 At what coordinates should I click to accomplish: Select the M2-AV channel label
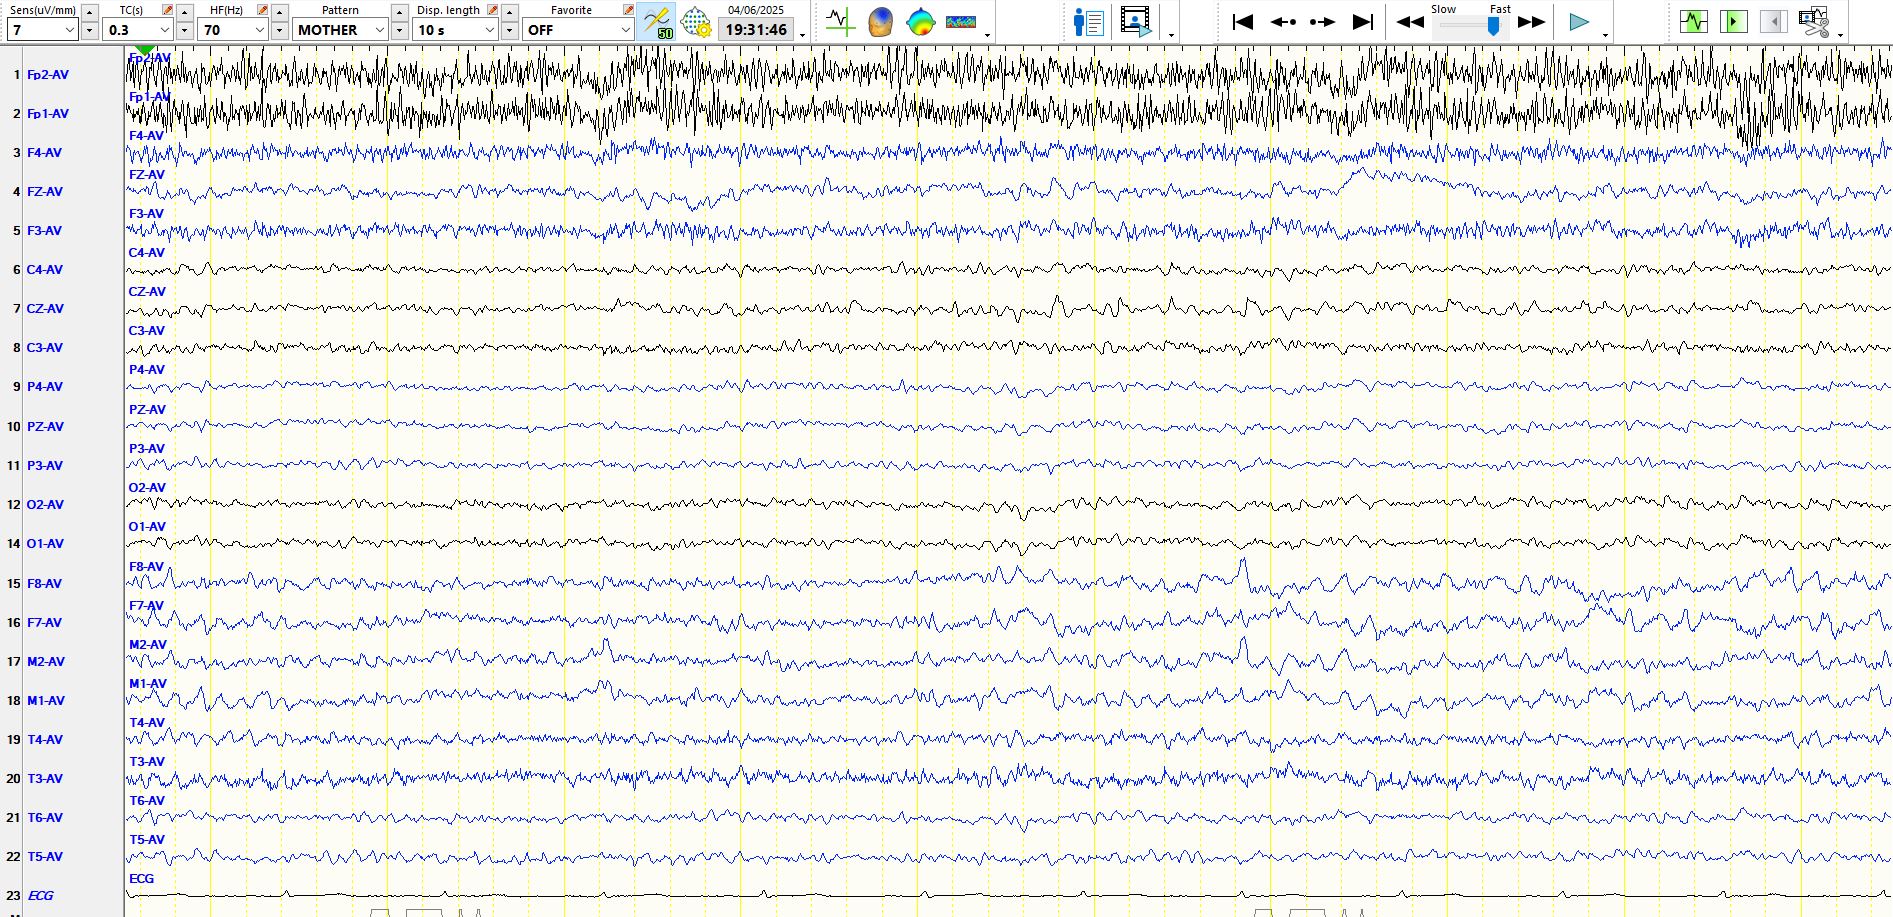point(46,662)
